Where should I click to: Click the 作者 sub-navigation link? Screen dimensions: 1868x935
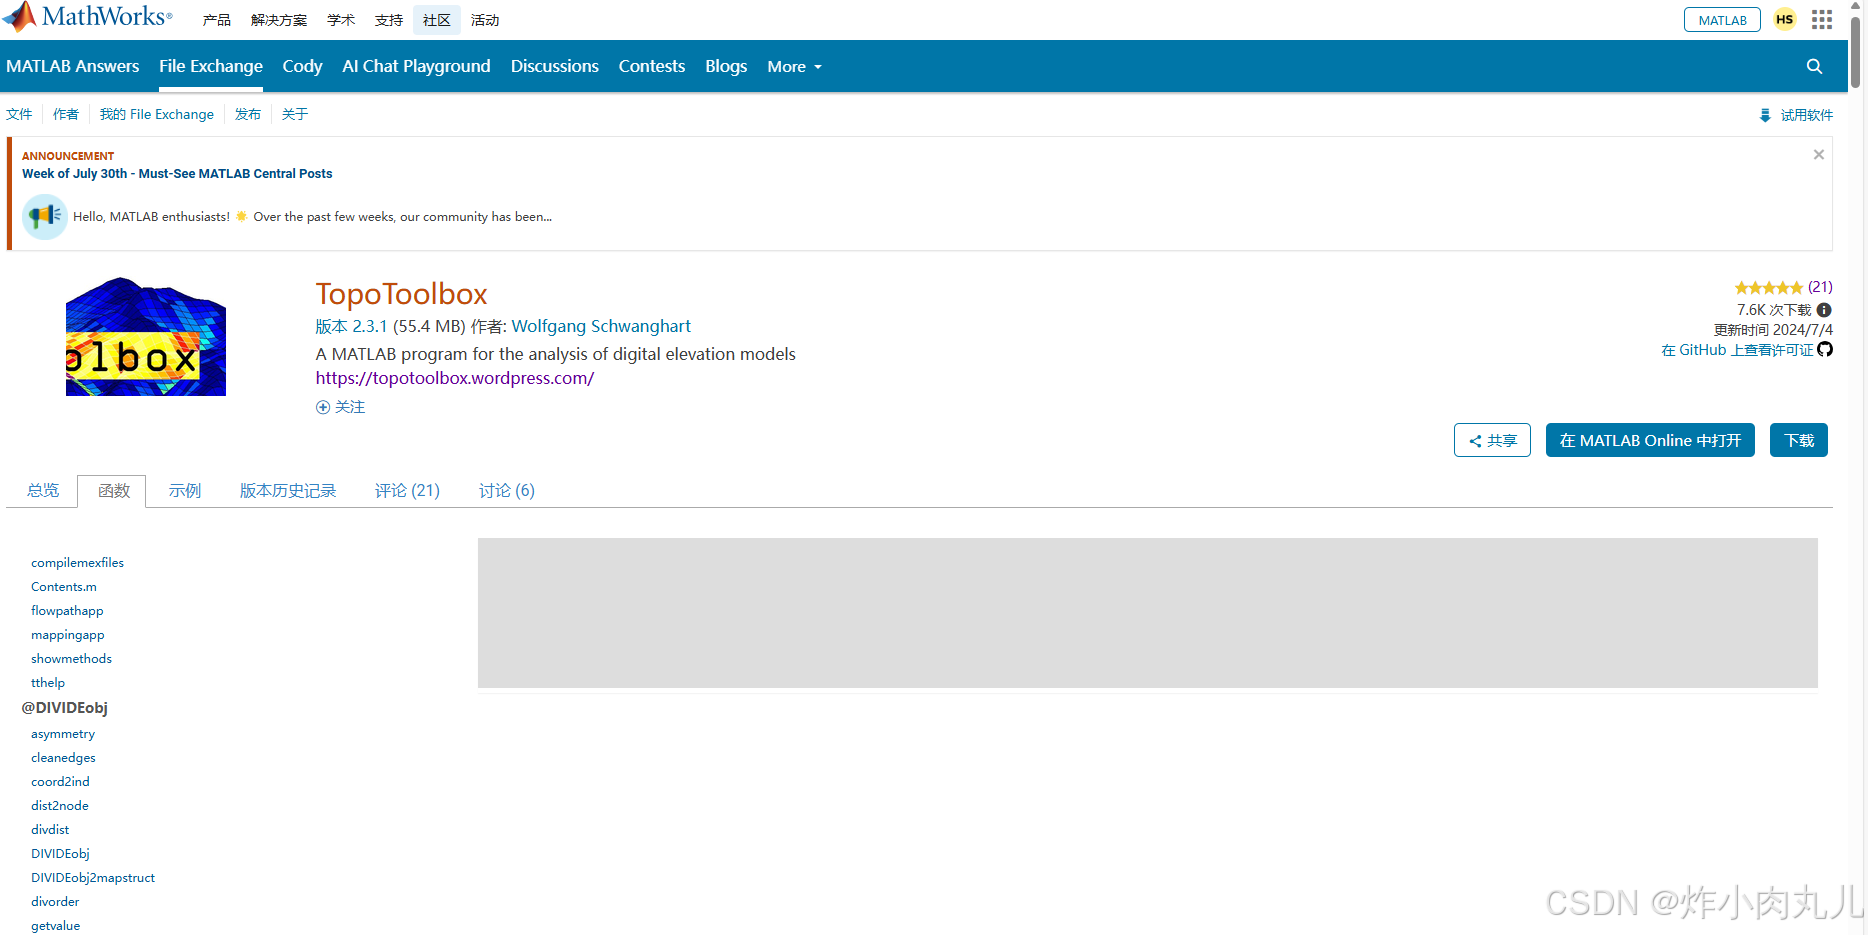point(66,114)
